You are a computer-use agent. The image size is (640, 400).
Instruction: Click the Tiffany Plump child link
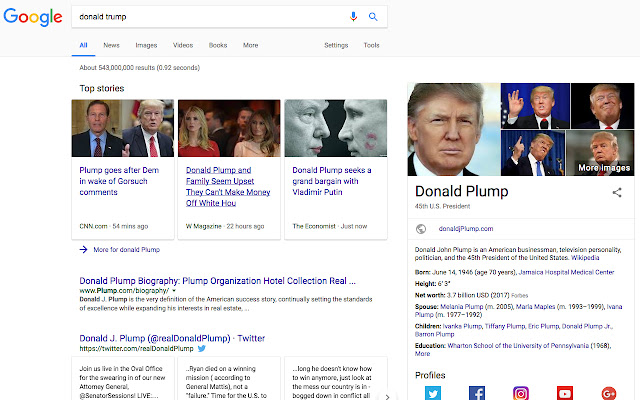[504, 326]
